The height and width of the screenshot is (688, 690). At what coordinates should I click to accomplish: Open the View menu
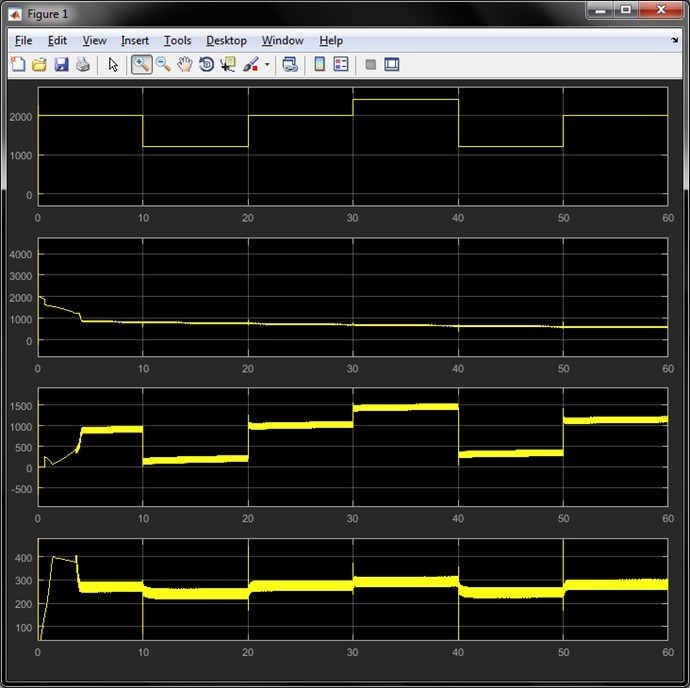[x=95, y=40]
